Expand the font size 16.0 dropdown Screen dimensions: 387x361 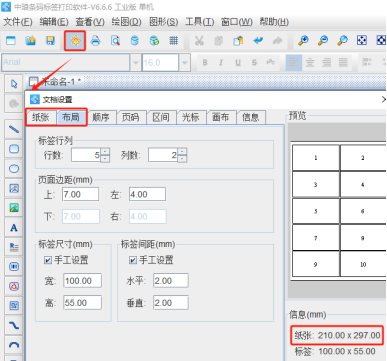click(x=185, y=63)
